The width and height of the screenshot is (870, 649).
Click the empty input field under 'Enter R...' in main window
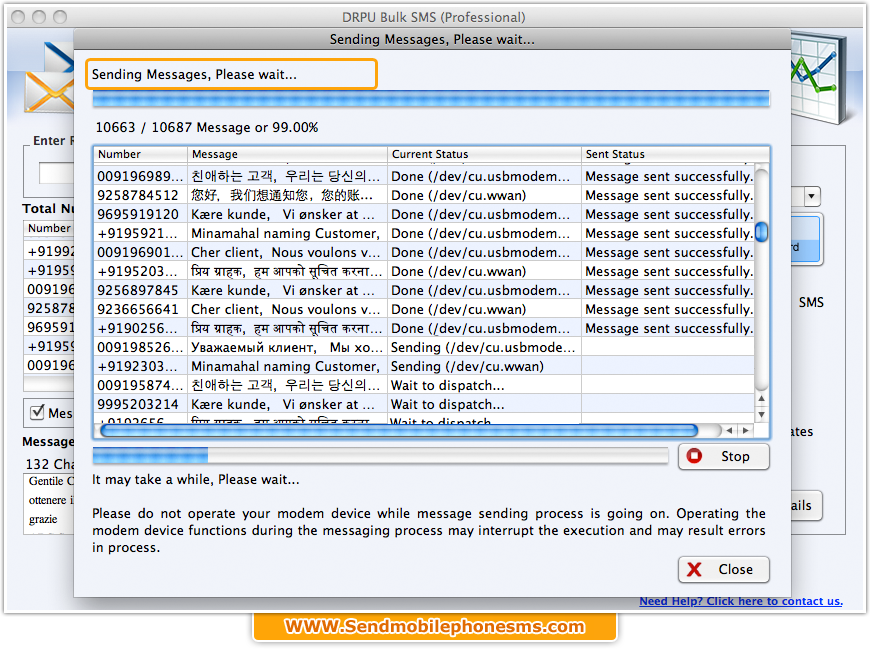pyautogui.click(x=56, y=173)
